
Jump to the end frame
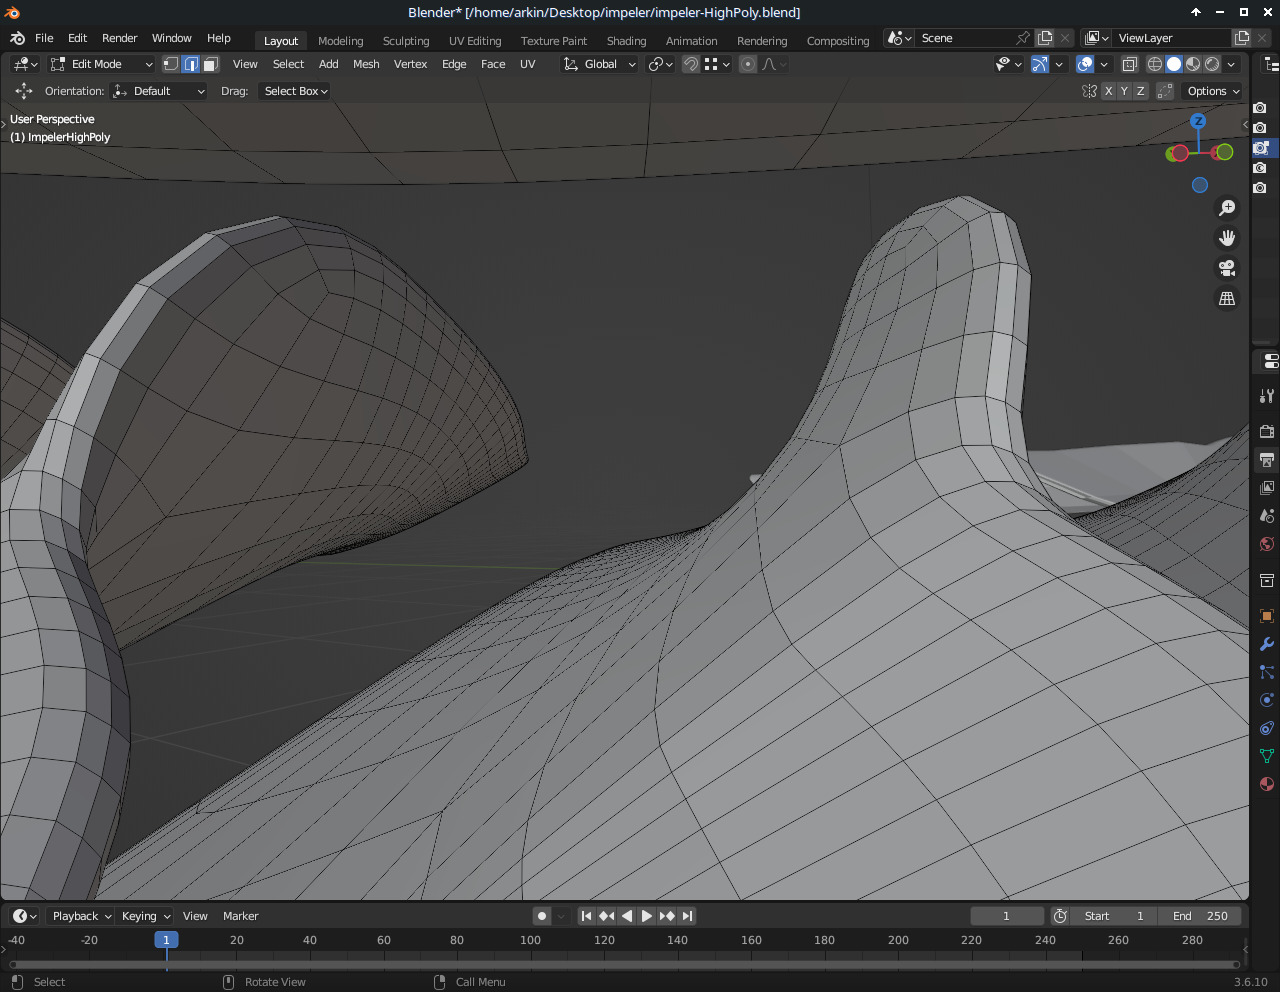[687, 916]
